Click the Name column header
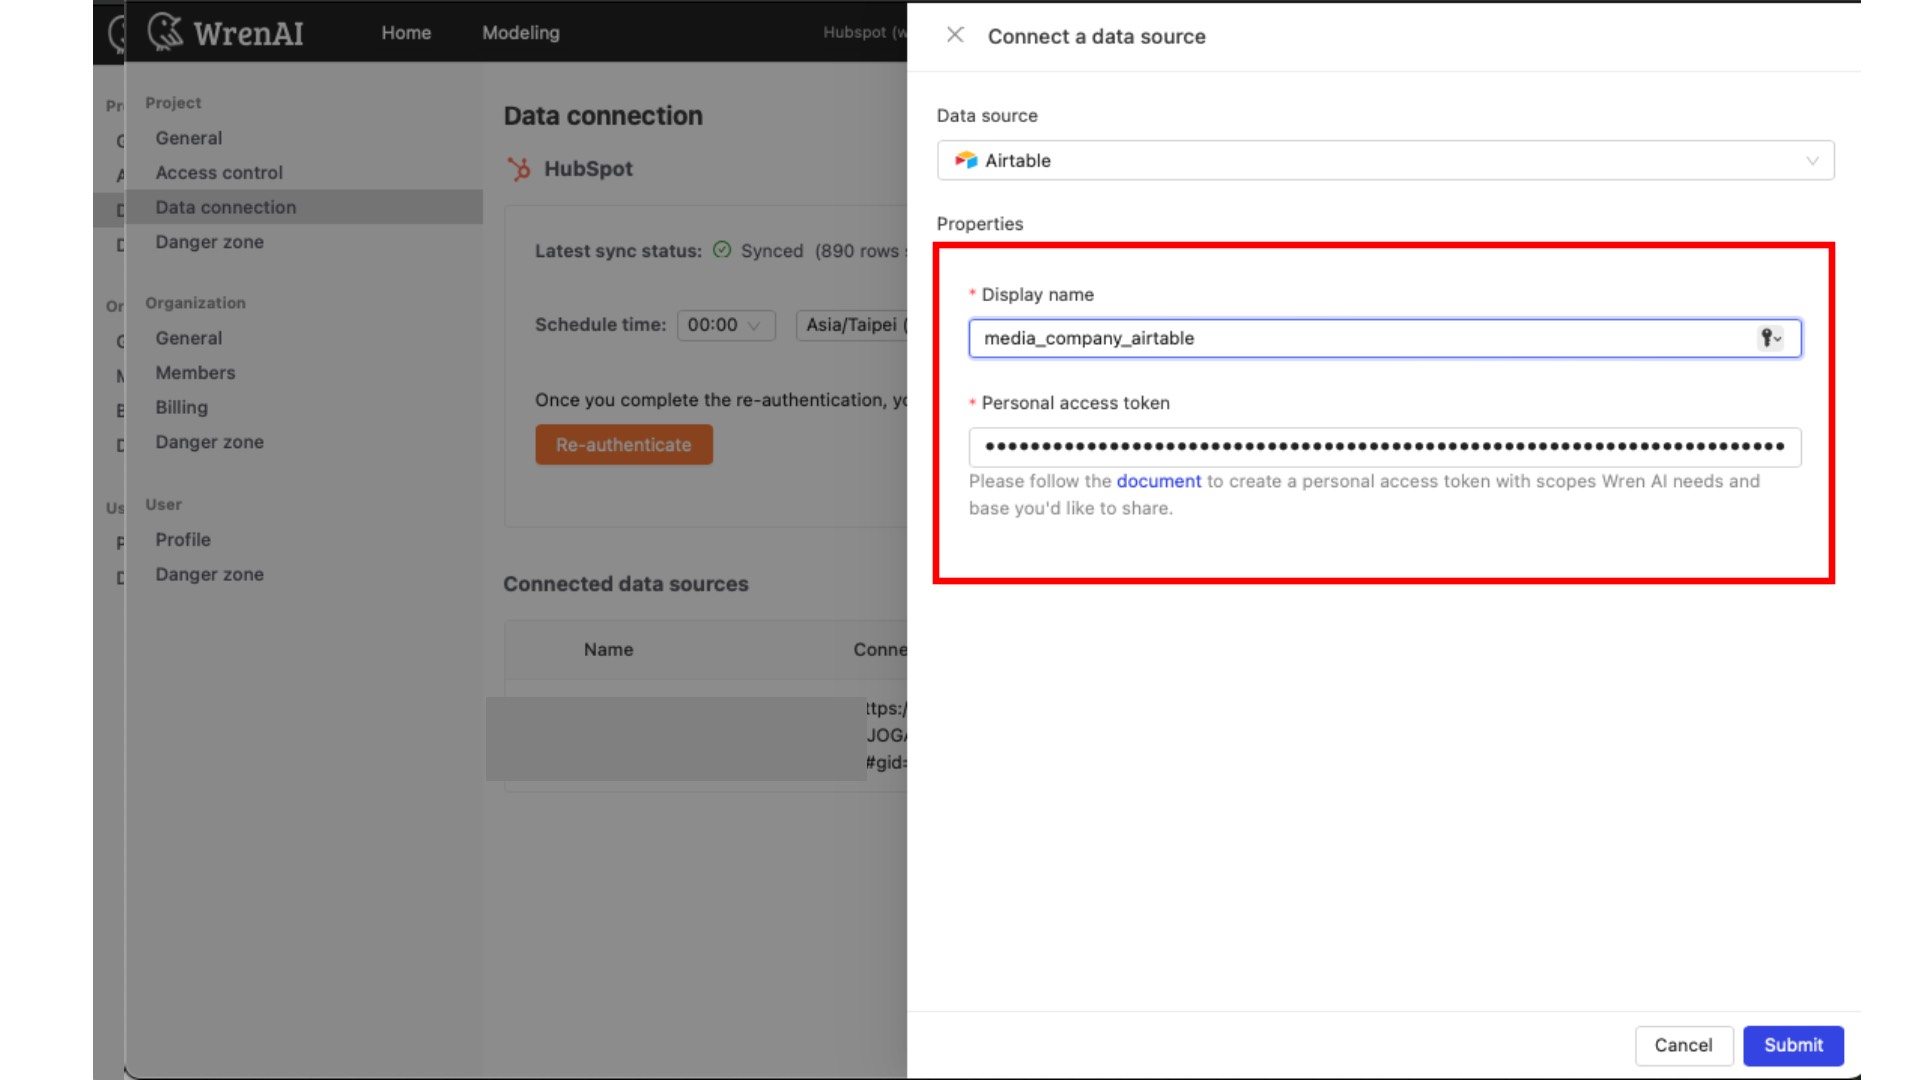 [608, 650]
